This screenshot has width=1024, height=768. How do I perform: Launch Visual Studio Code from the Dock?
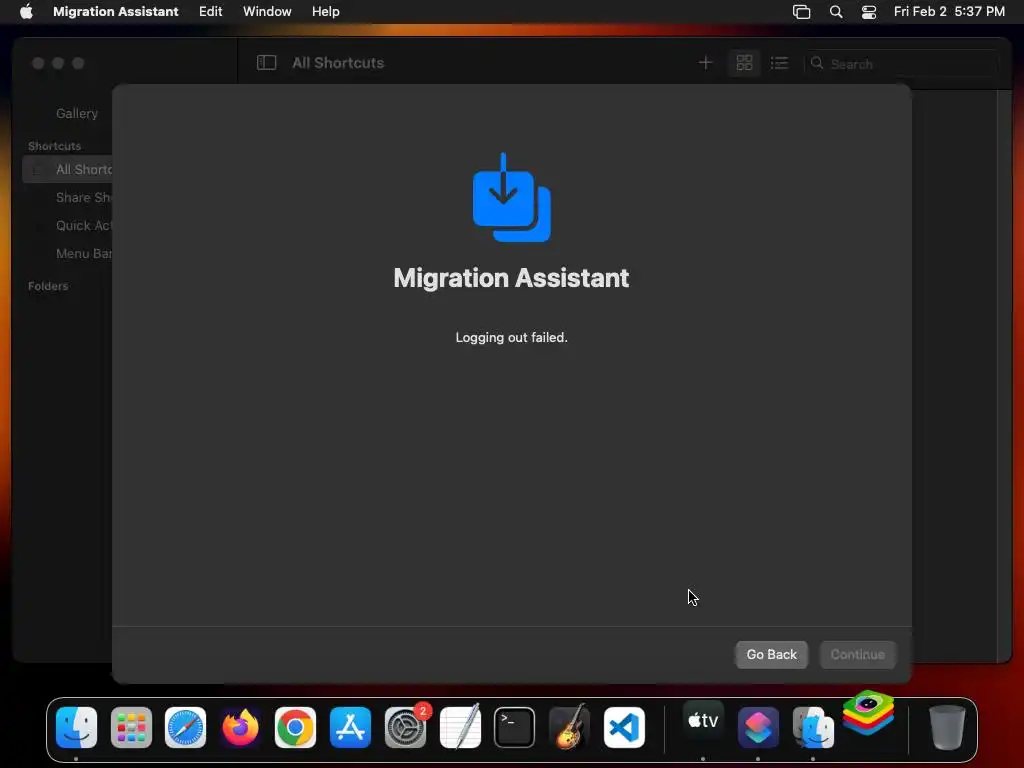tap(624, 728)
